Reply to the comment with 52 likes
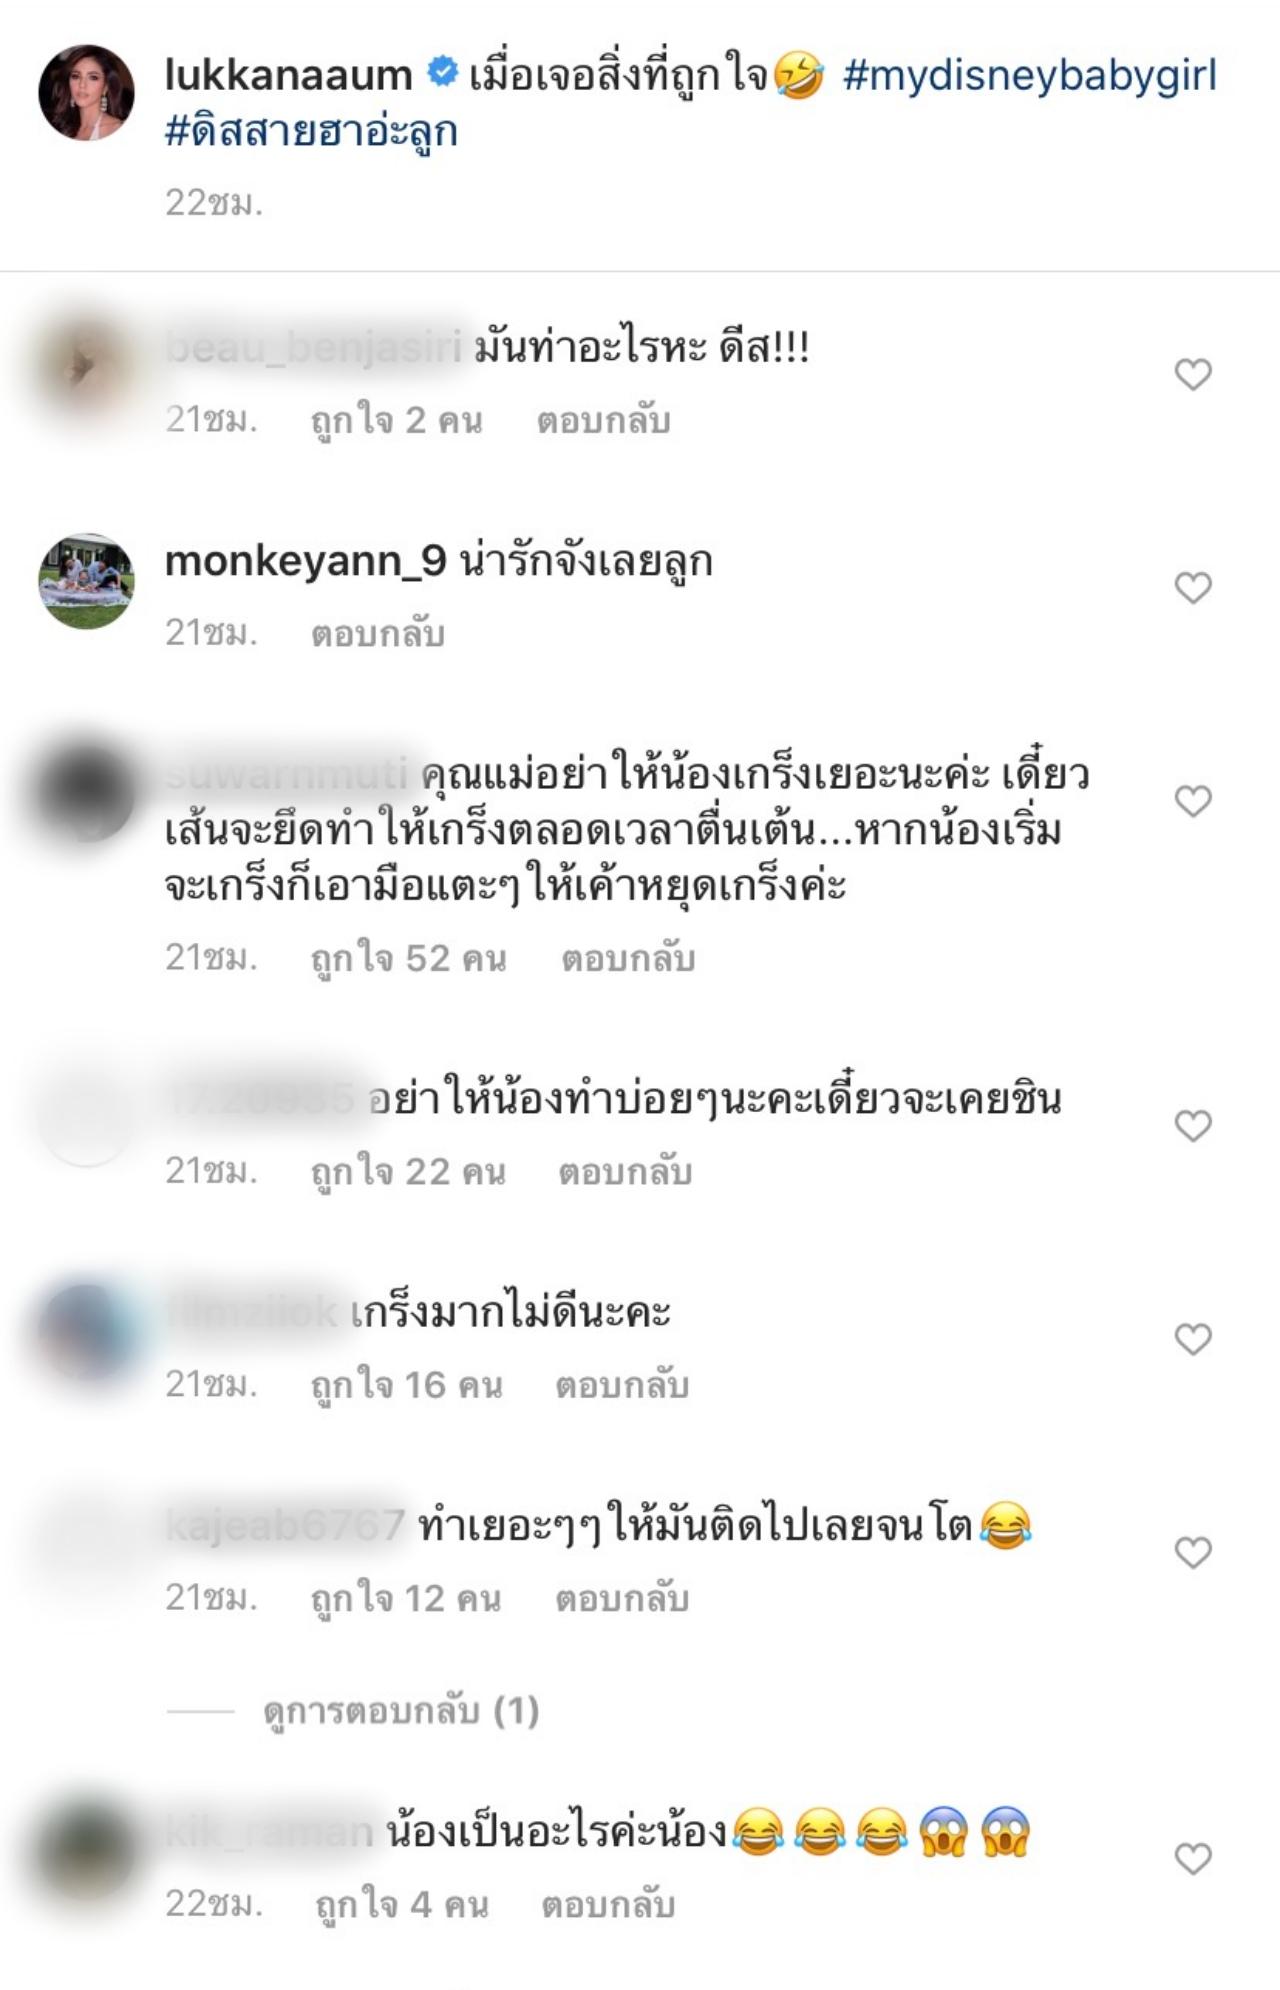Image resolution: width=1280 pixels, height=1990 pixels. coord(627,959)
